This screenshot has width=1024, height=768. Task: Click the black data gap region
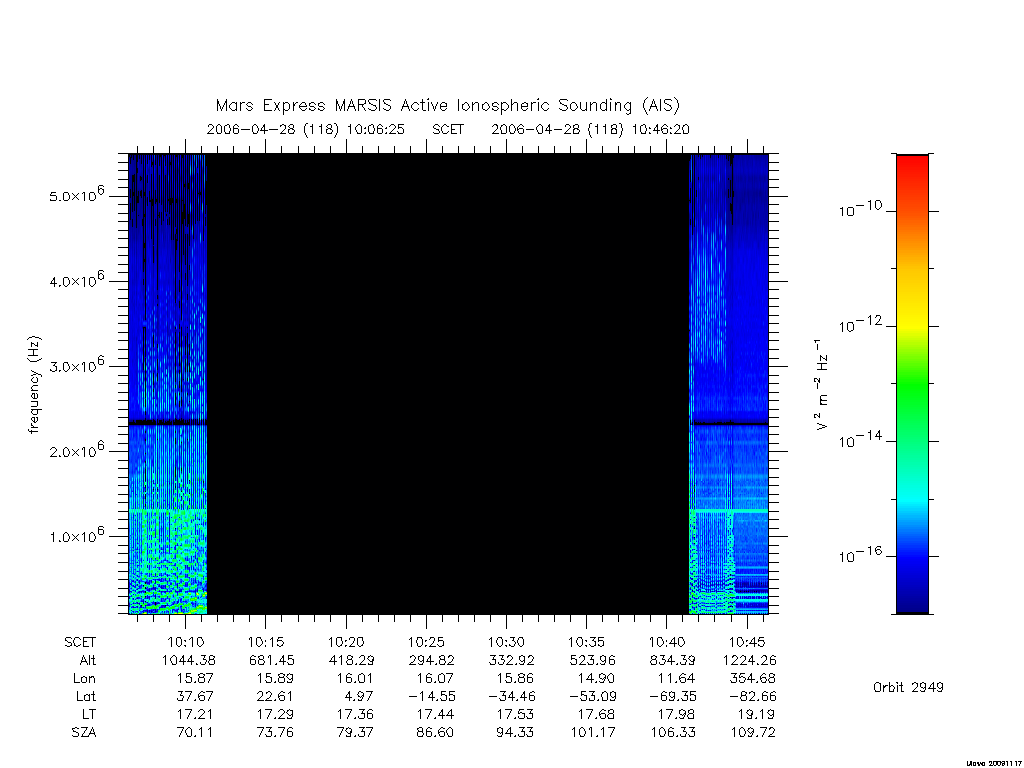[448, 384]
